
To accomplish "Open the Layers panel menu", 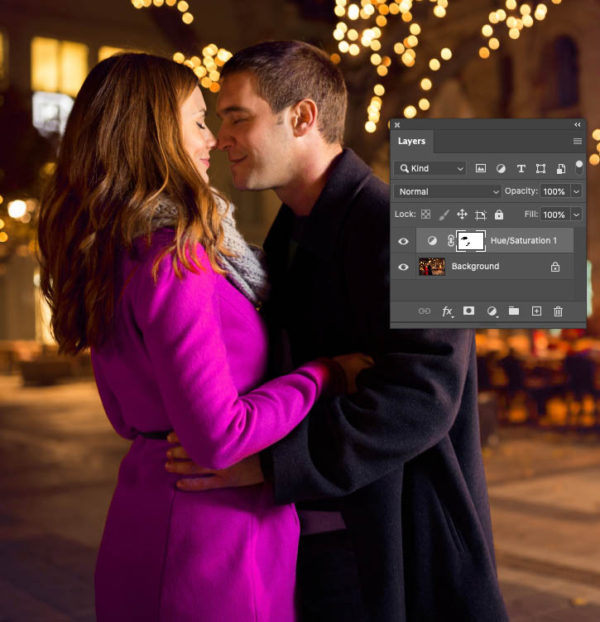I will [x=577, y=141].
